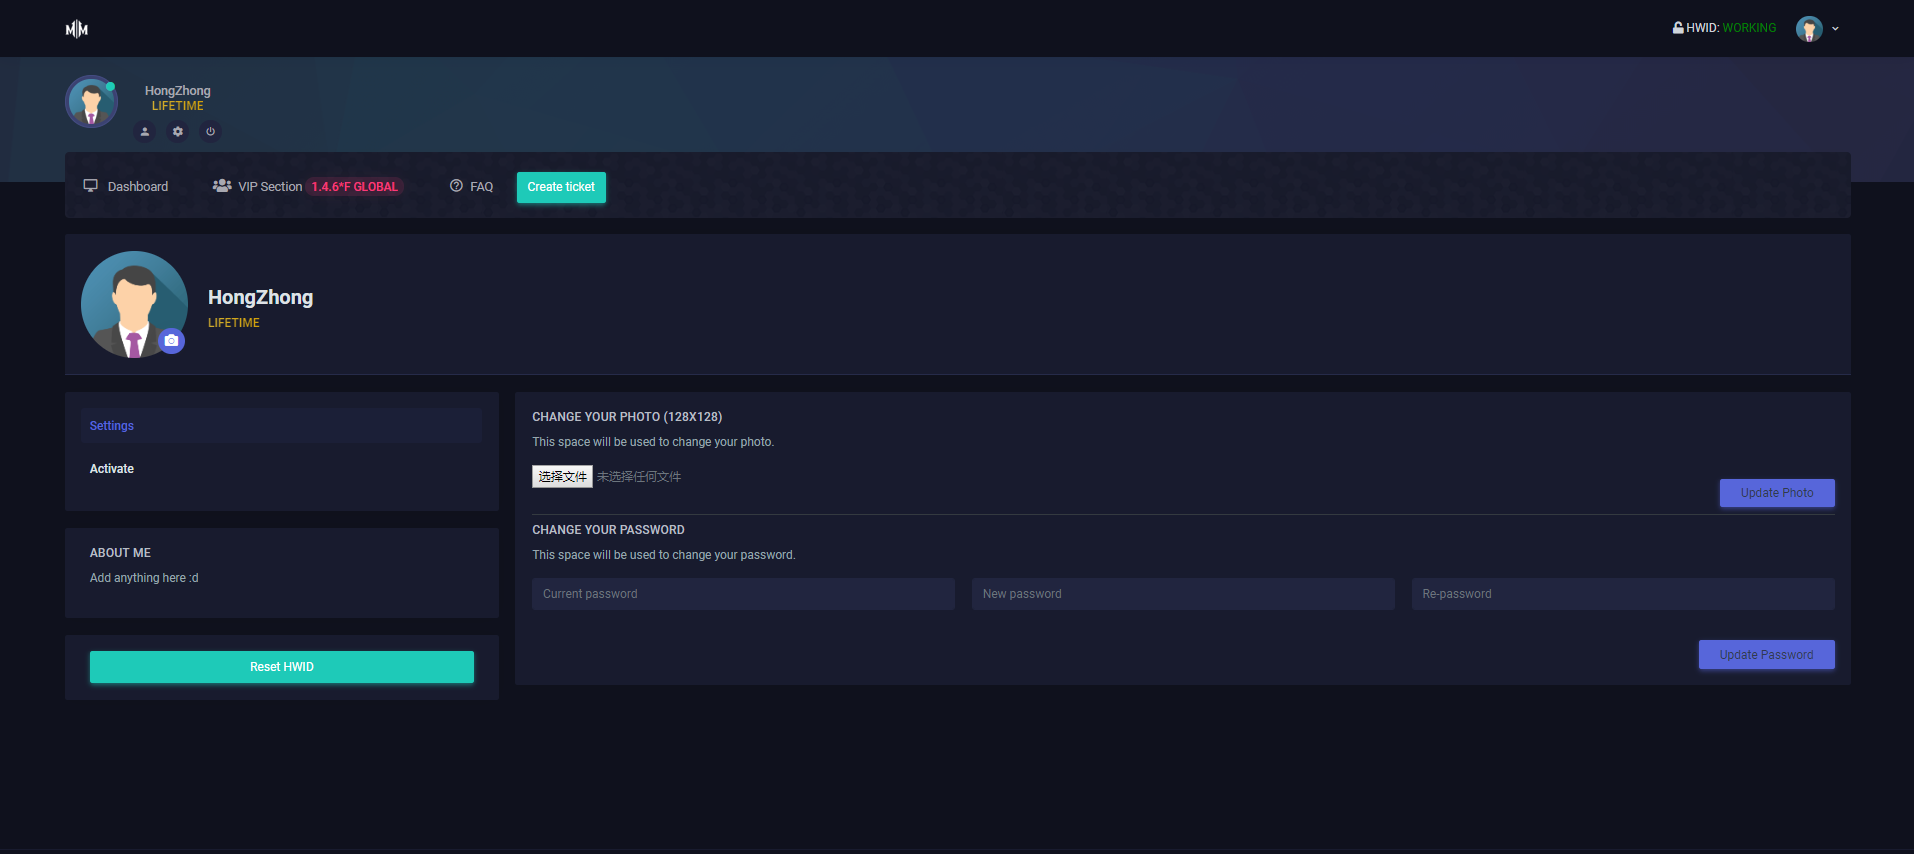Click the FAQ question mark icon
Viewport: 1914px width, 854px height.
456,186
